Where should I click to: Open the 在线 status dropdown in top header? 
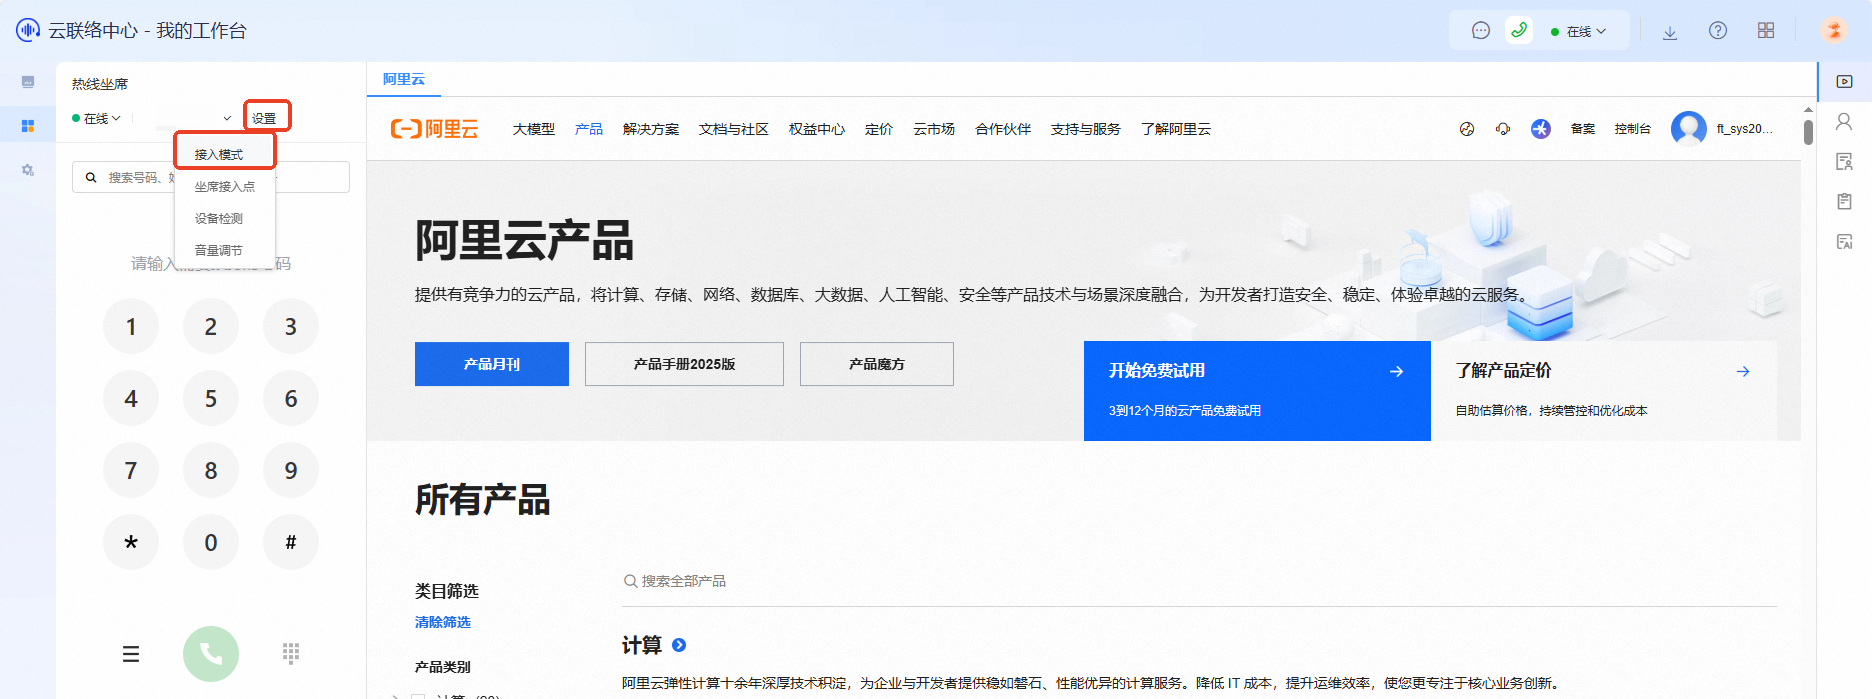1579,32
